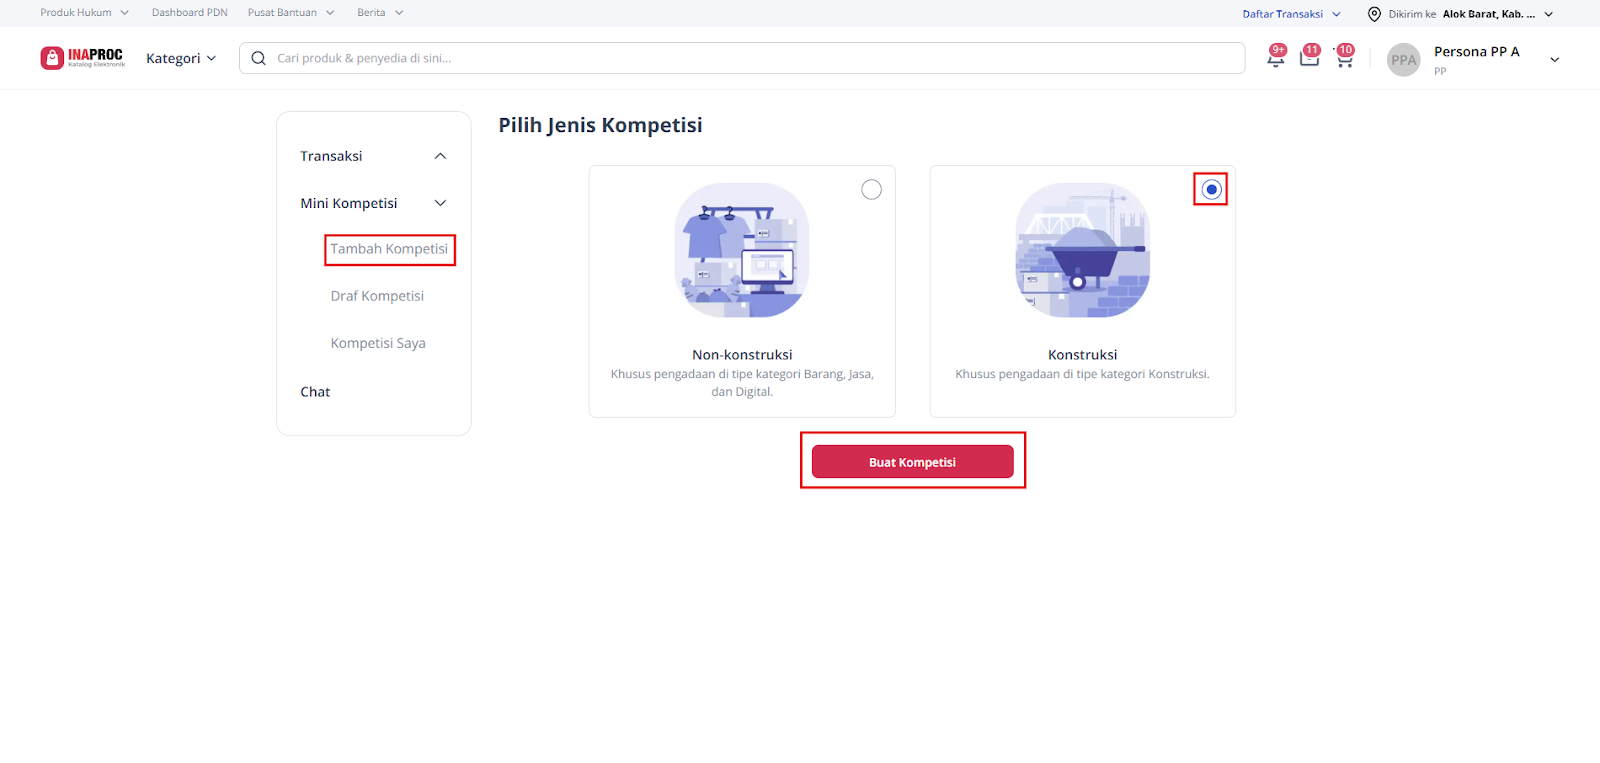The height and width of the screenshot is (763, 1600).
Task: Open the shopping cart icon
Action: click(1344, 59)
